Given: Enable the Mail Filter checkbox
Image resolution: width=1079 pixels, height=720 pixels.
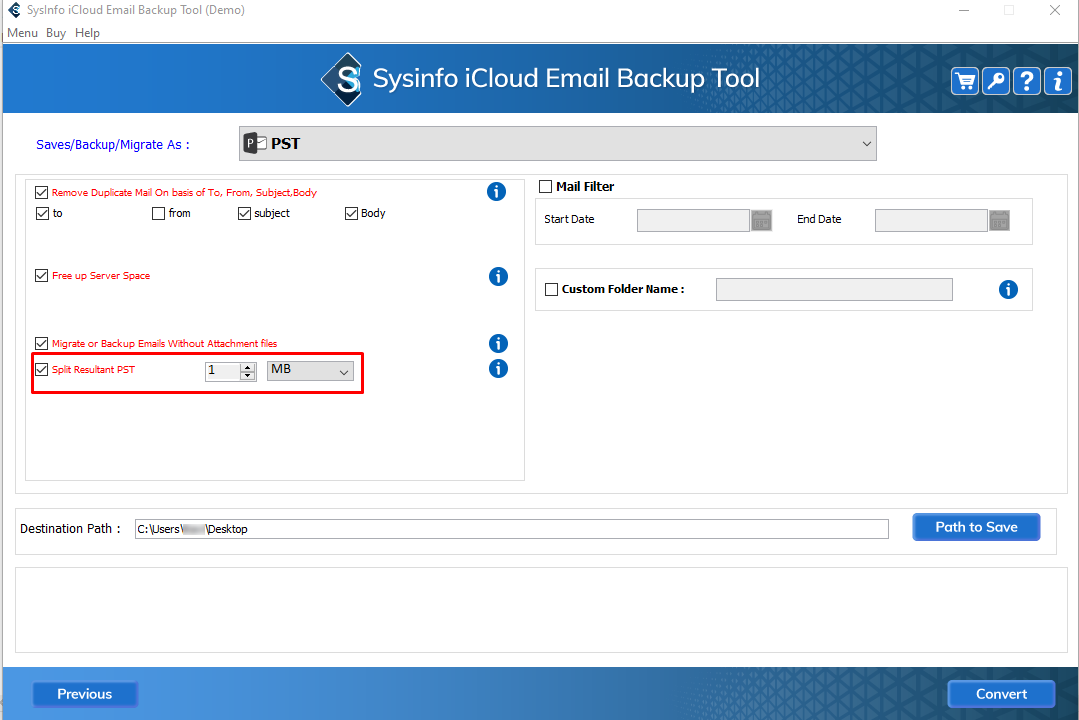Looking at the screenshot, I should pyautogui.click(x=546, y=187).
